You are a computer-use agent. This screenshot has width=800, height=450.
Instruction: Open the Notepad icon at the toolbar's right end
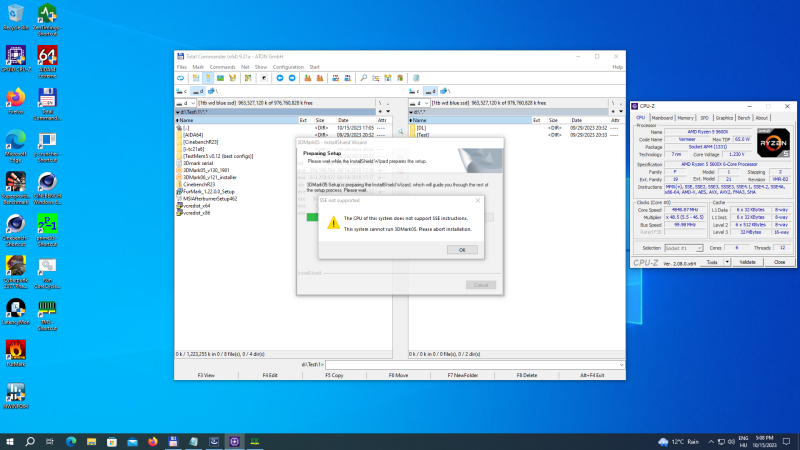pyautogui.click(x=416, y=78)
